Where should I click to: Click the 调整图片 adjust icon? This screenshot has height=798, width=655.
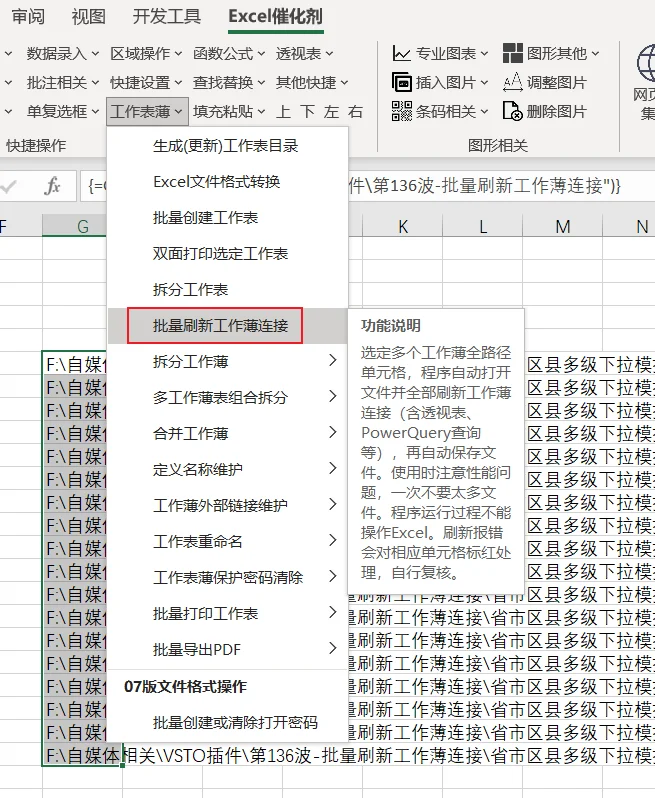512,82
